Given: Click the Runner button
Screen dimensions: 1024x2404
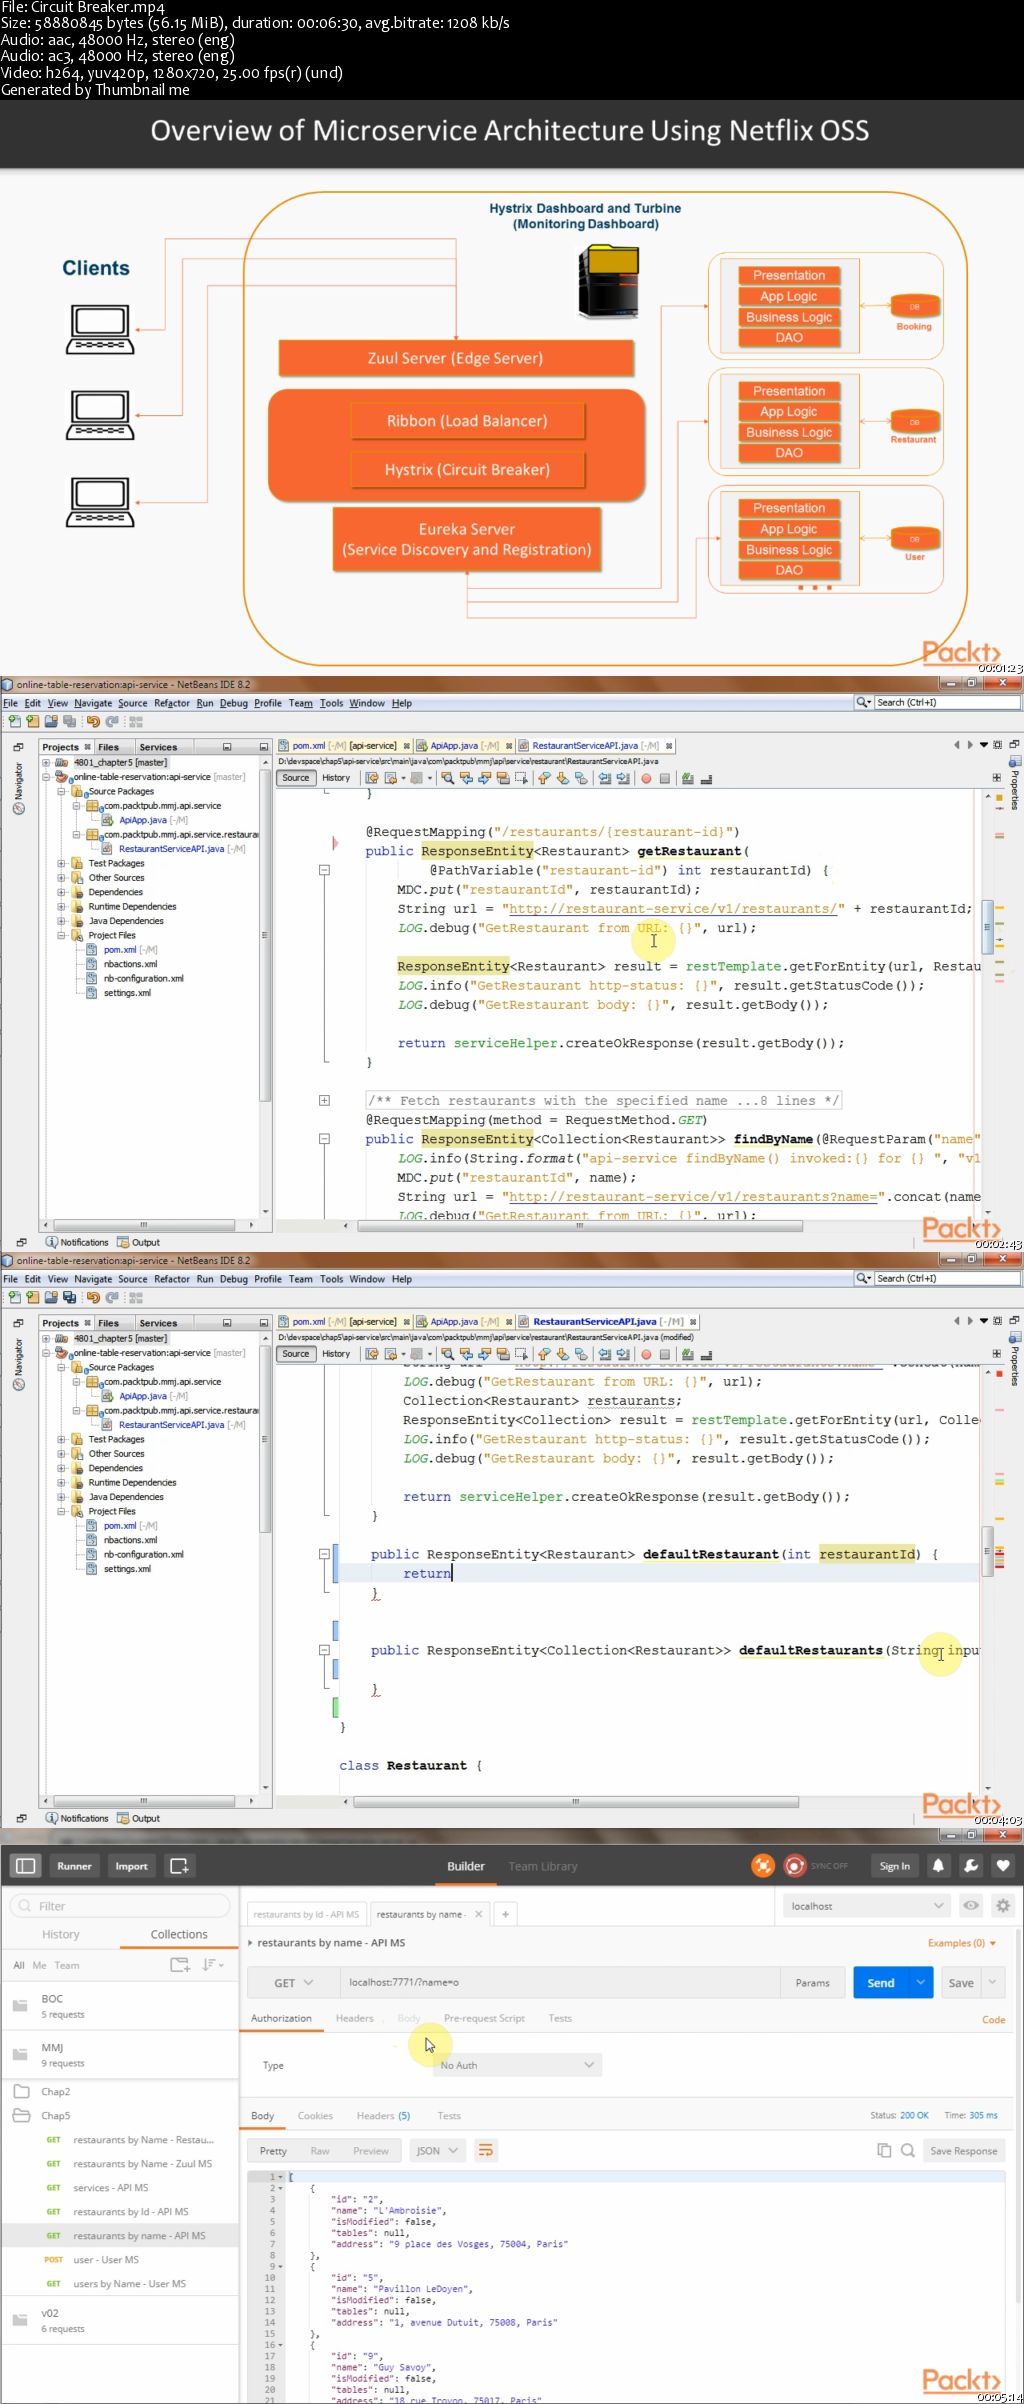Looking at the screenshot, I should tap(74, 1866).
